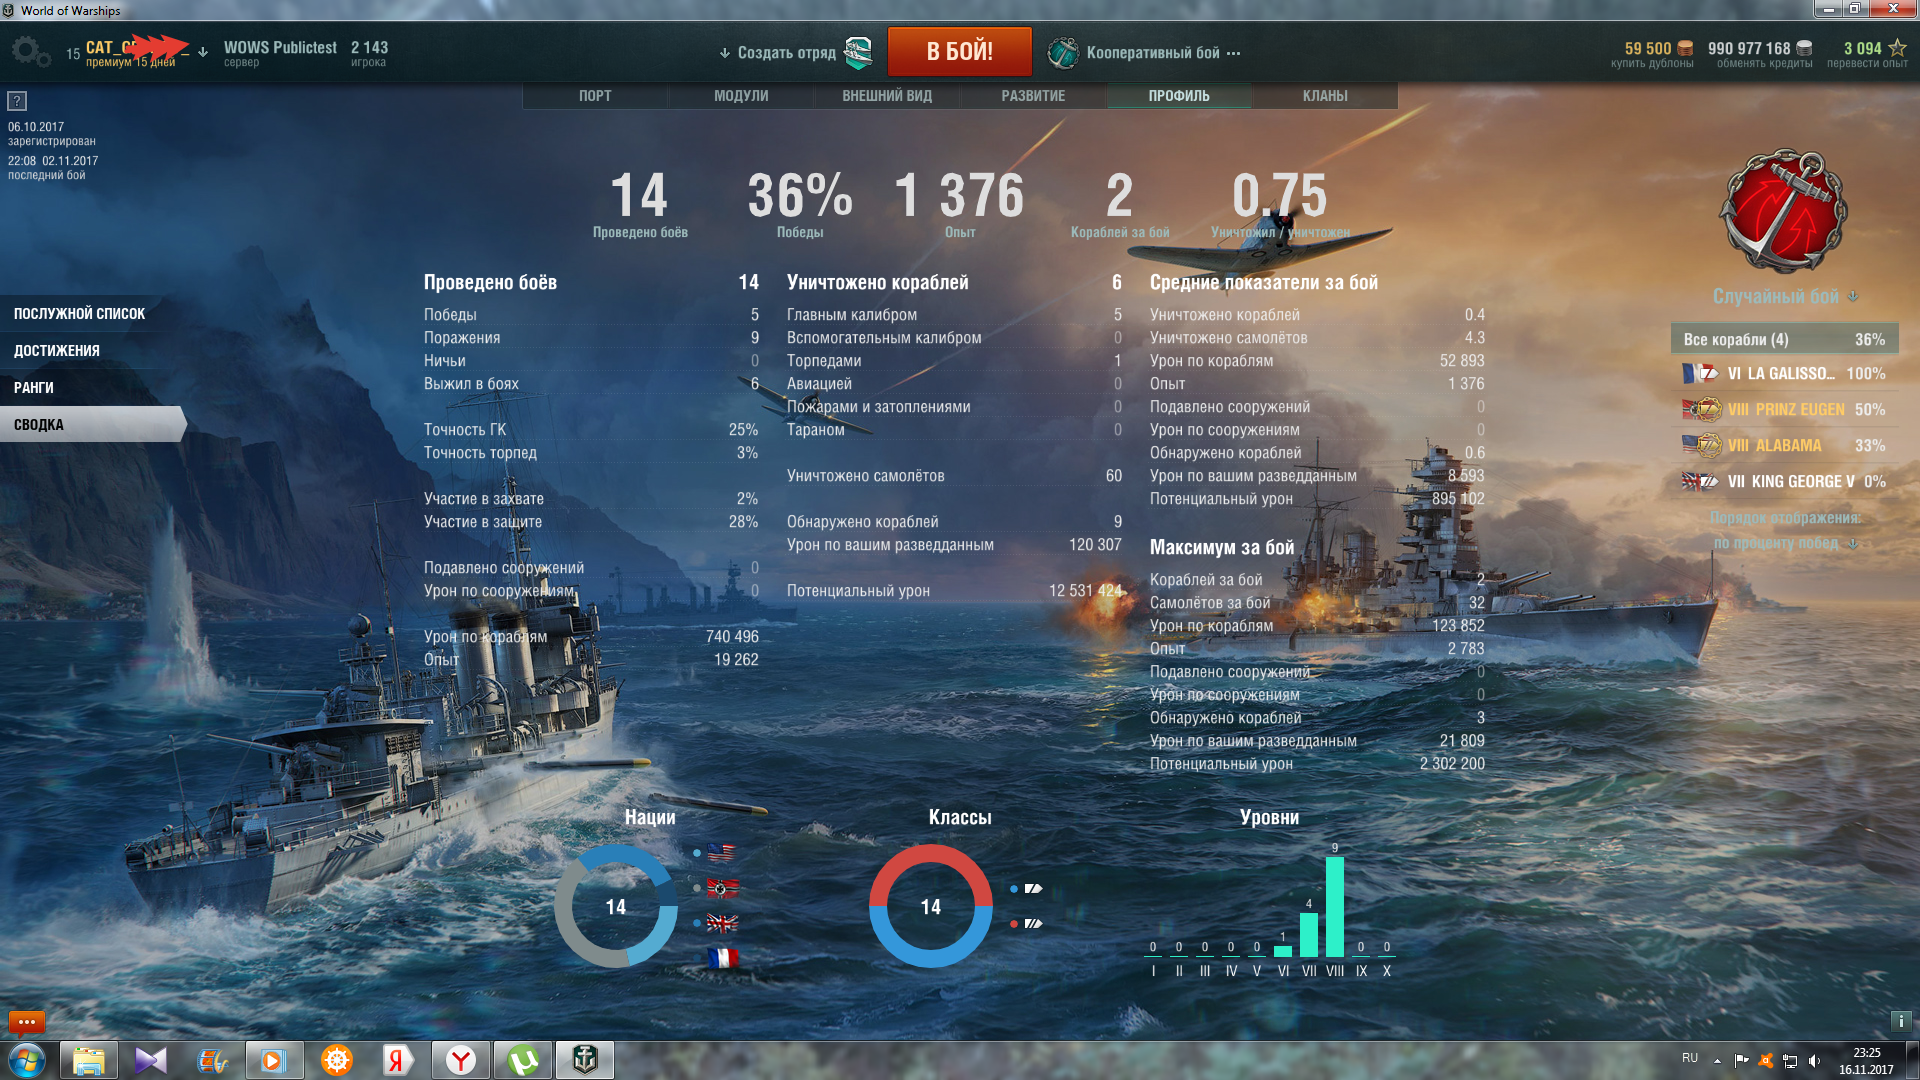The height and width of the screenshot is (1080, 1920).
Task: Open Visual Studio taskbar icon
Action: [x=151, y=1060]
